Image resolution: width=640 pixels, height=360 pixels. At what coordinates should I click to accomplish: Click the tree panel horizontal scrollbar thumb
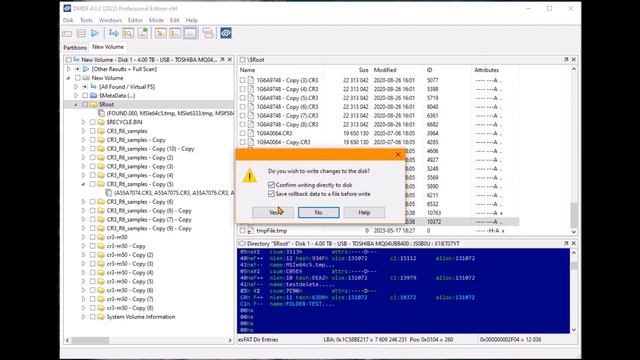pyautogui.click(x=90, y=340)
